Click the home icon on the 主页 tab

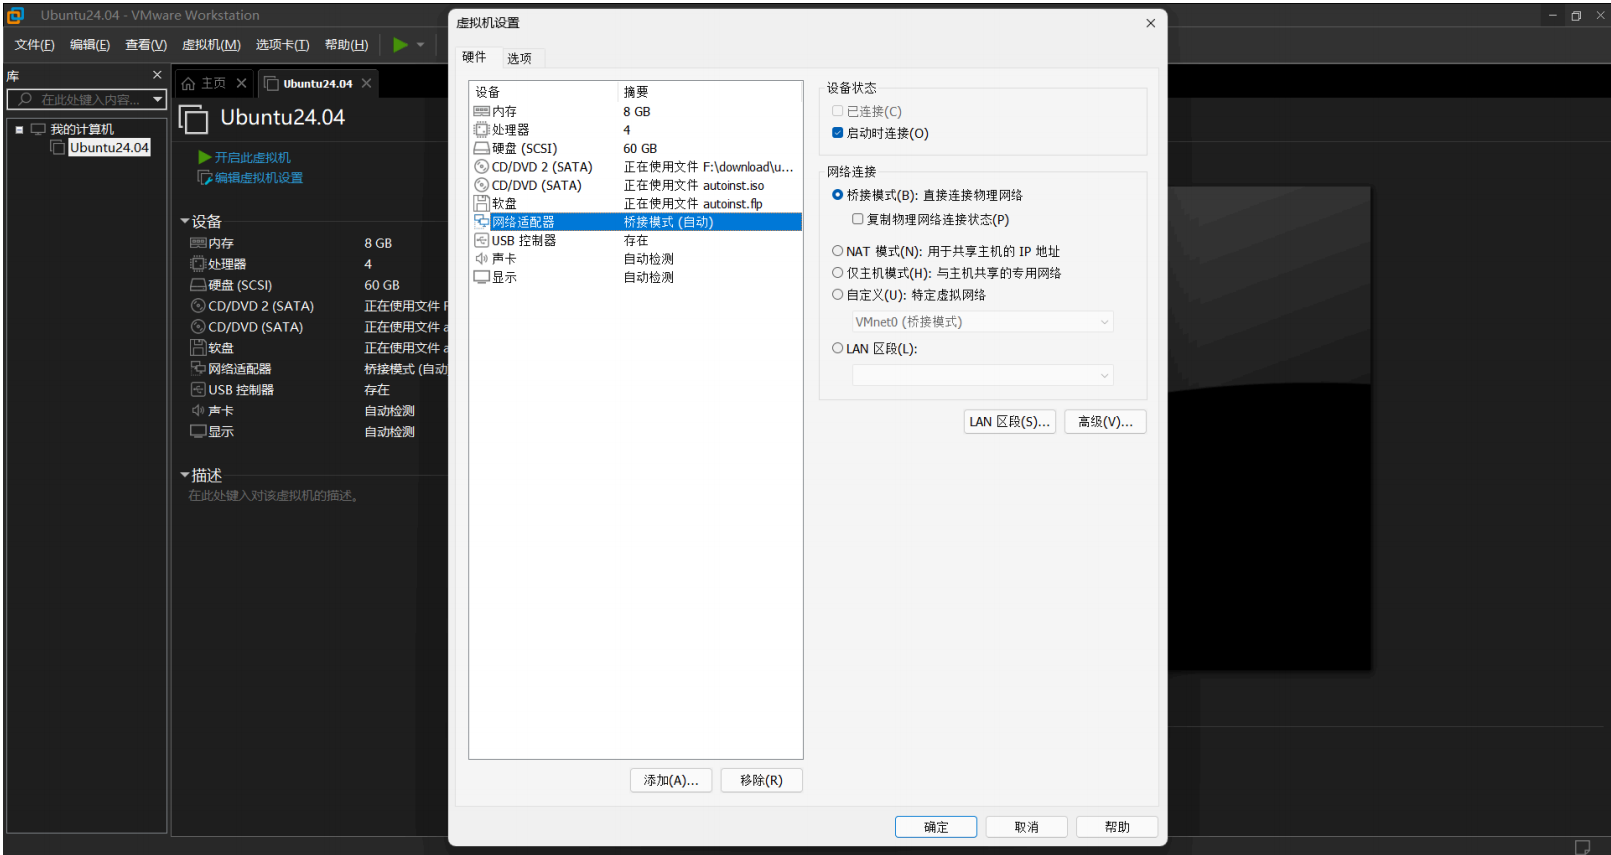pos(188,84)
